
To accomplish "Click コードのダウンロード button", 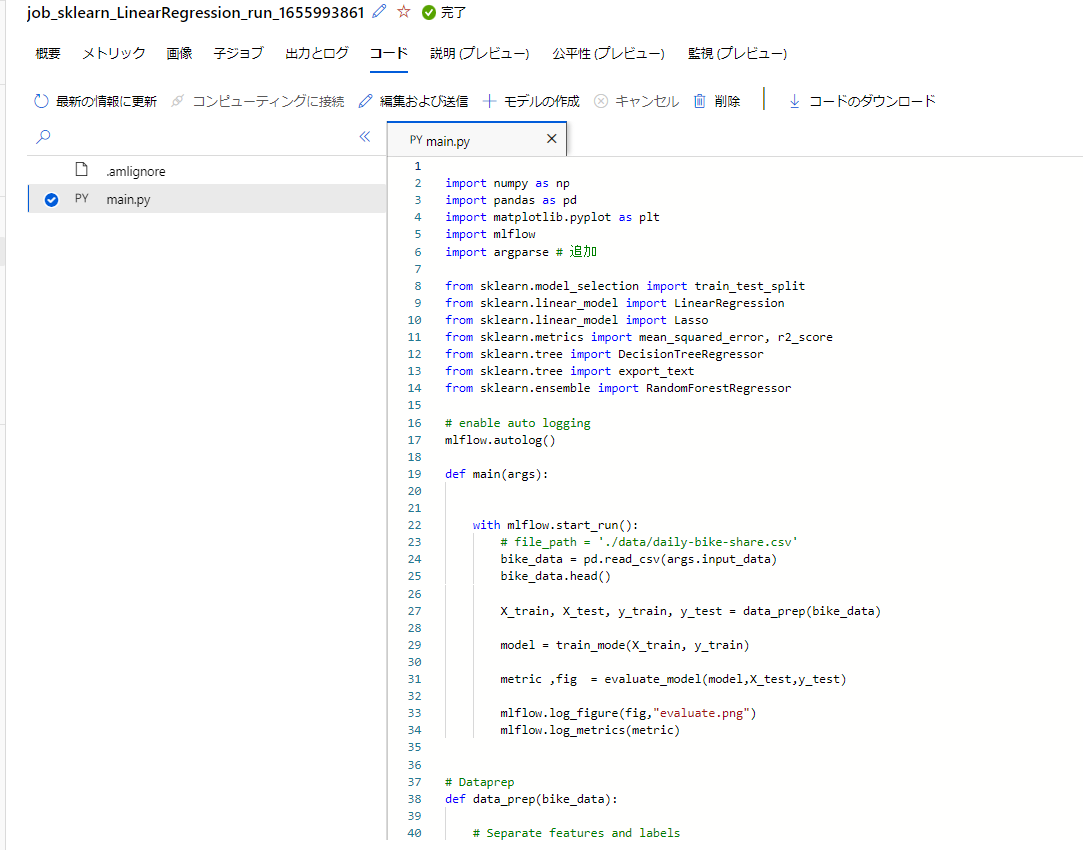I will pyautogui.click(x=861, y=101).
